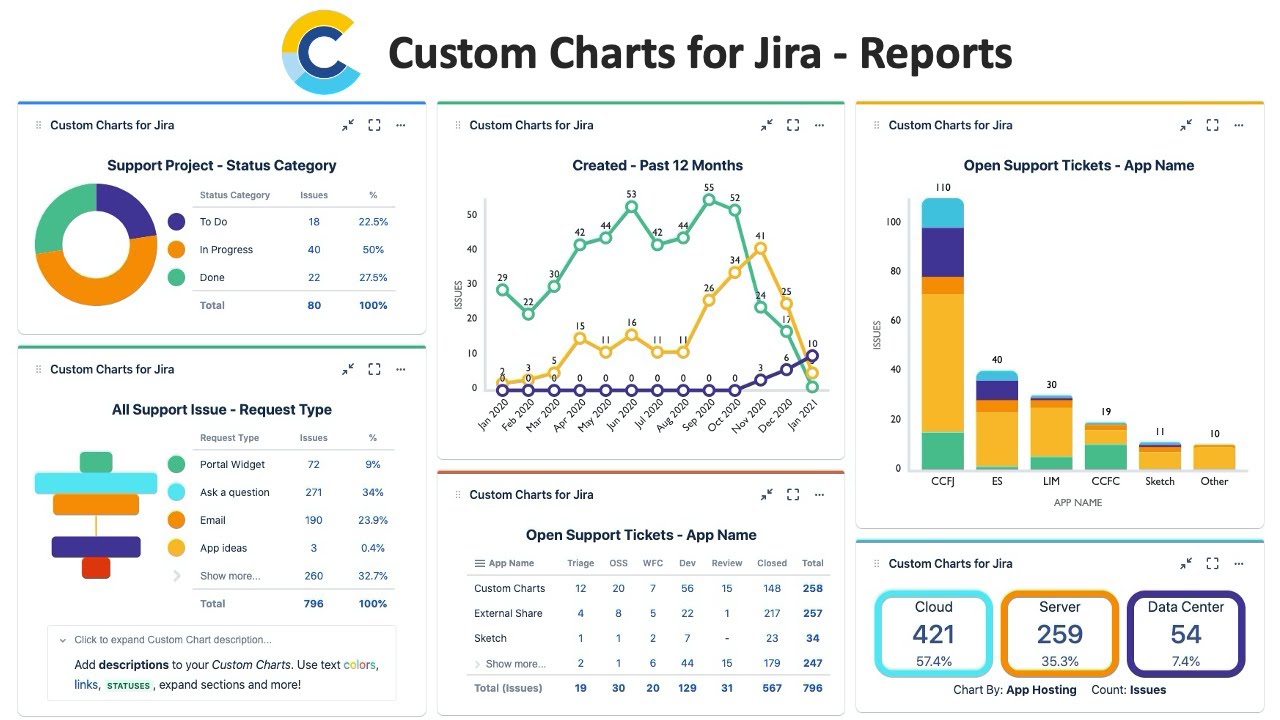Select the Server 259 tile
Viewport: 1280px width, 720px height.
click(1059, 634)
